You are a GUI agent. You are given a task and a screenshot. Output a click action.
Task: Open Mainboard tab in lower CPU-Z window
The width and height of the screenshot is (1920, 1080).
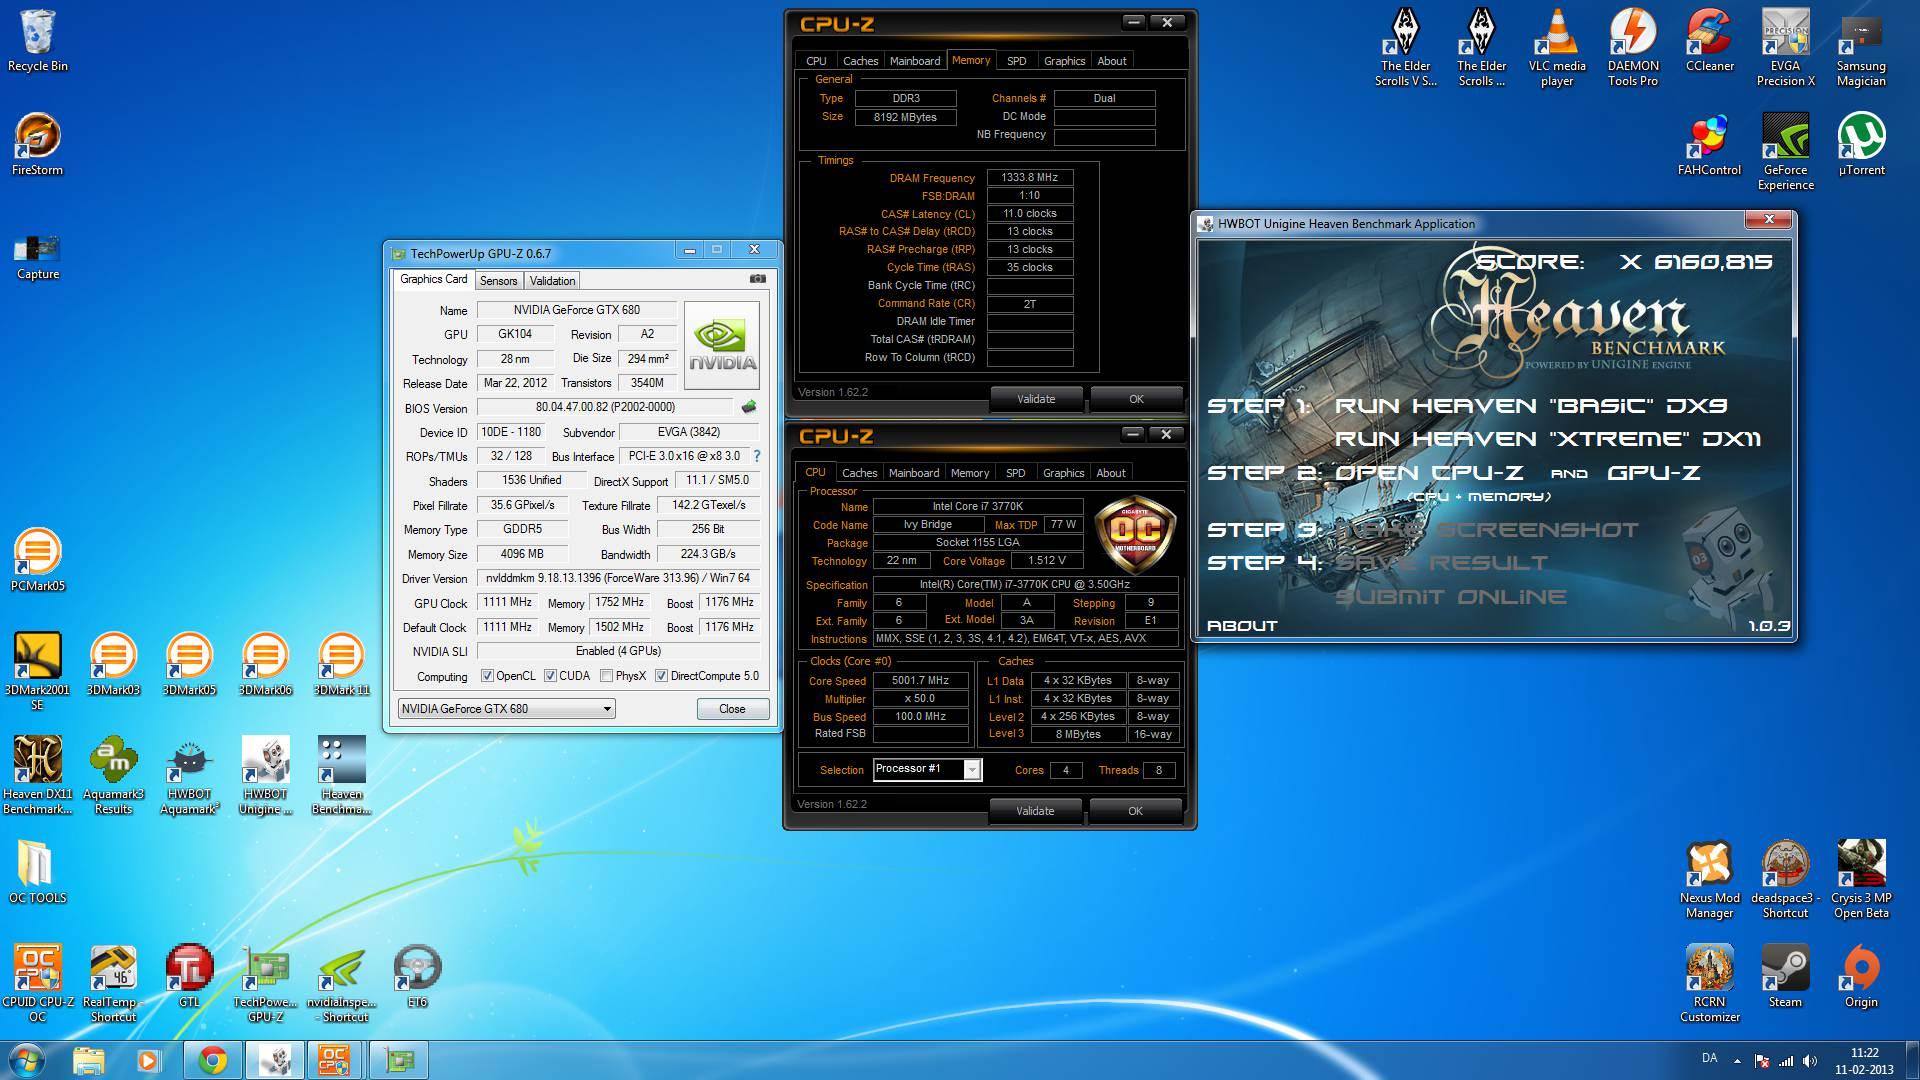click(x=914, y=473)
